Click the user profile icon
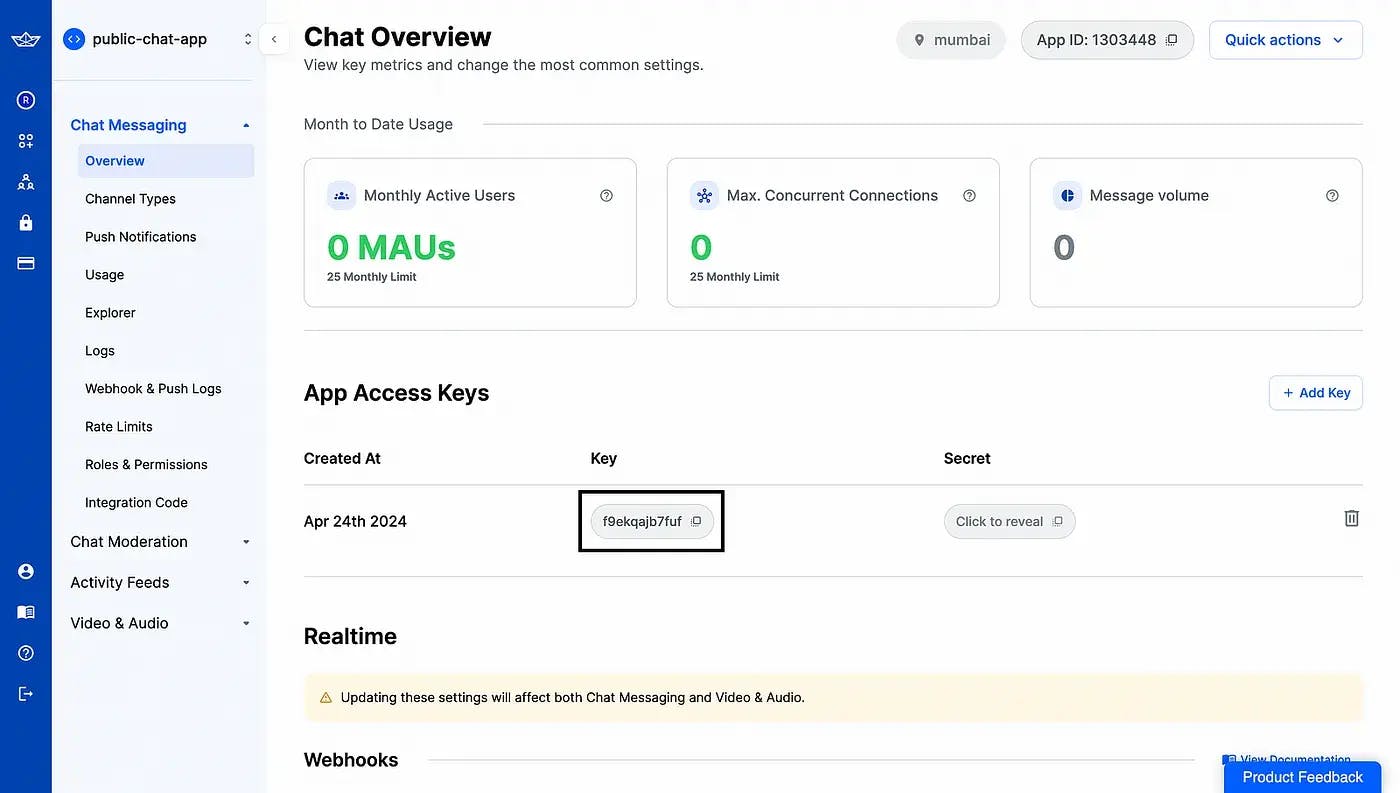This screenshot has width=1400, height=793. pos(26,571)
